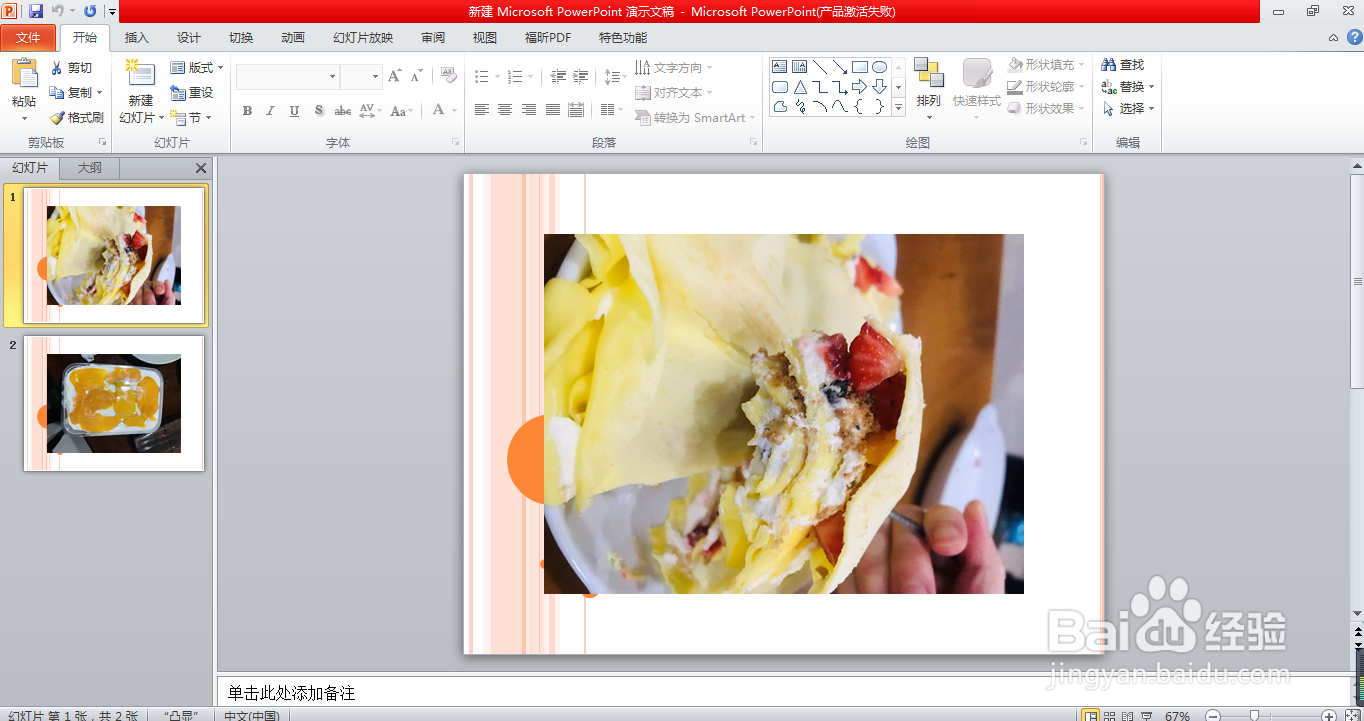Switch to the Transitions (切换) tab
The width and height of the screenshot is (1364, 721).
[x=241, y=38]
